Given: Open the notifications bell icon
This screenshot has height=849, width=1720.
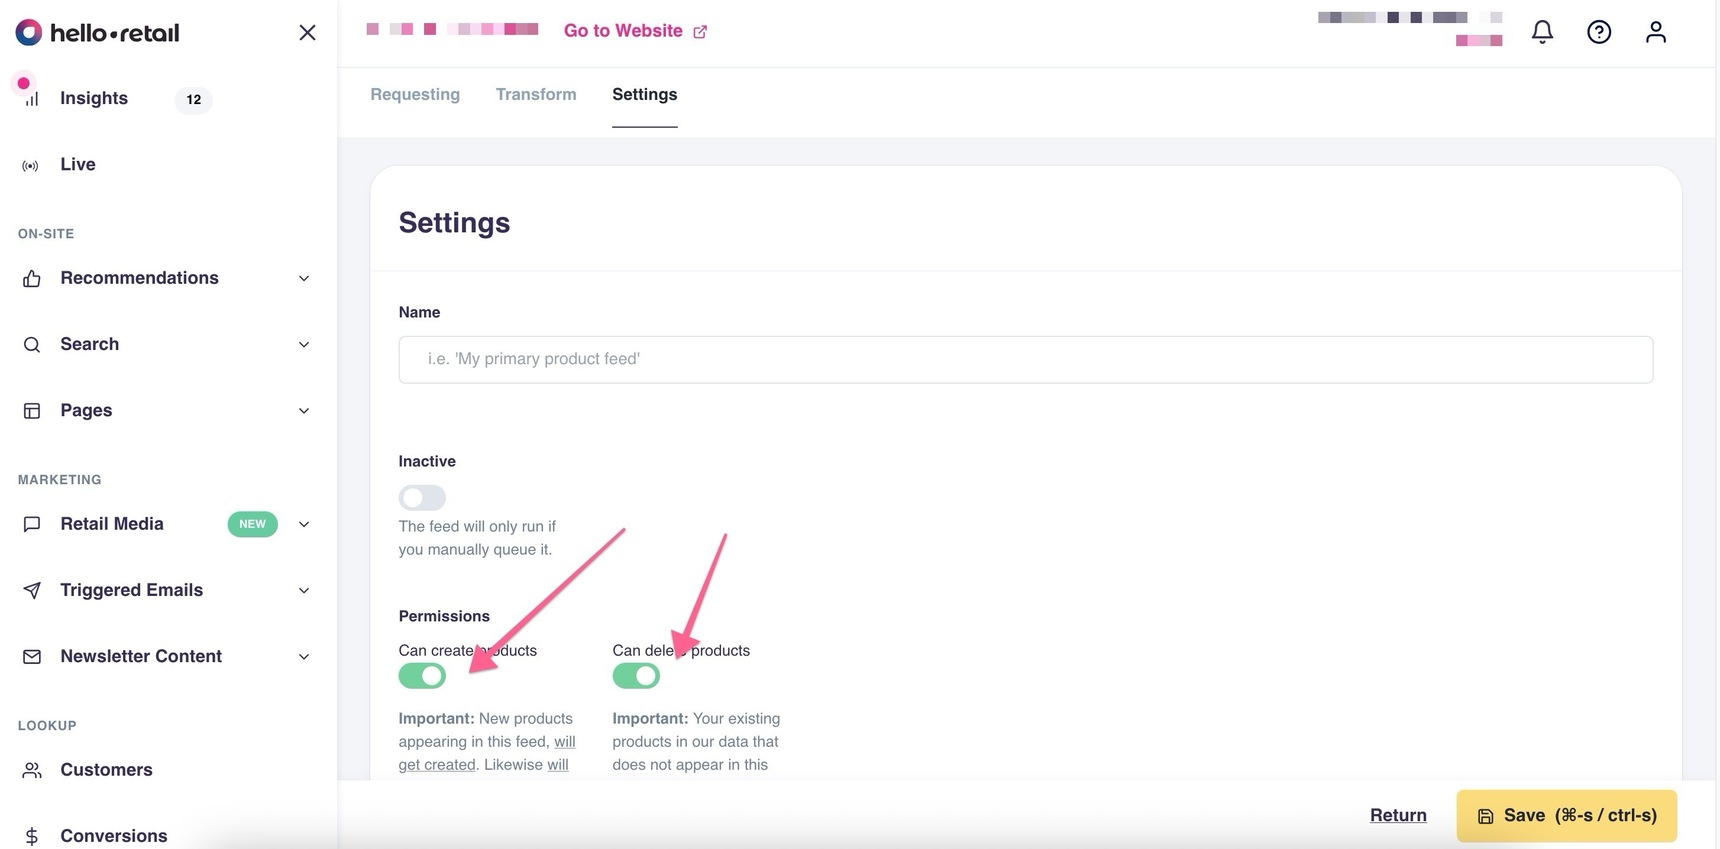Looking at the screenshot, I should pyautogui.click(x=1542, y=32).
